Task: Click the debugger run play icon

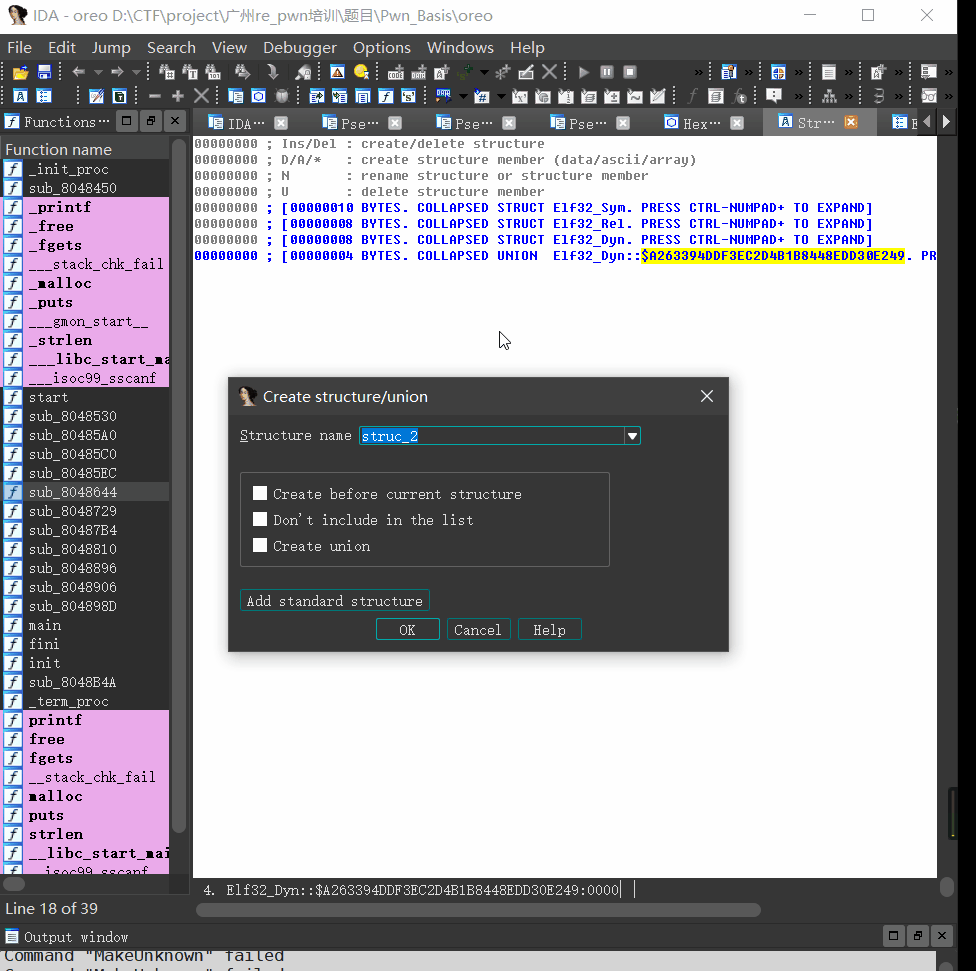Action: click(x=584, y=72)
